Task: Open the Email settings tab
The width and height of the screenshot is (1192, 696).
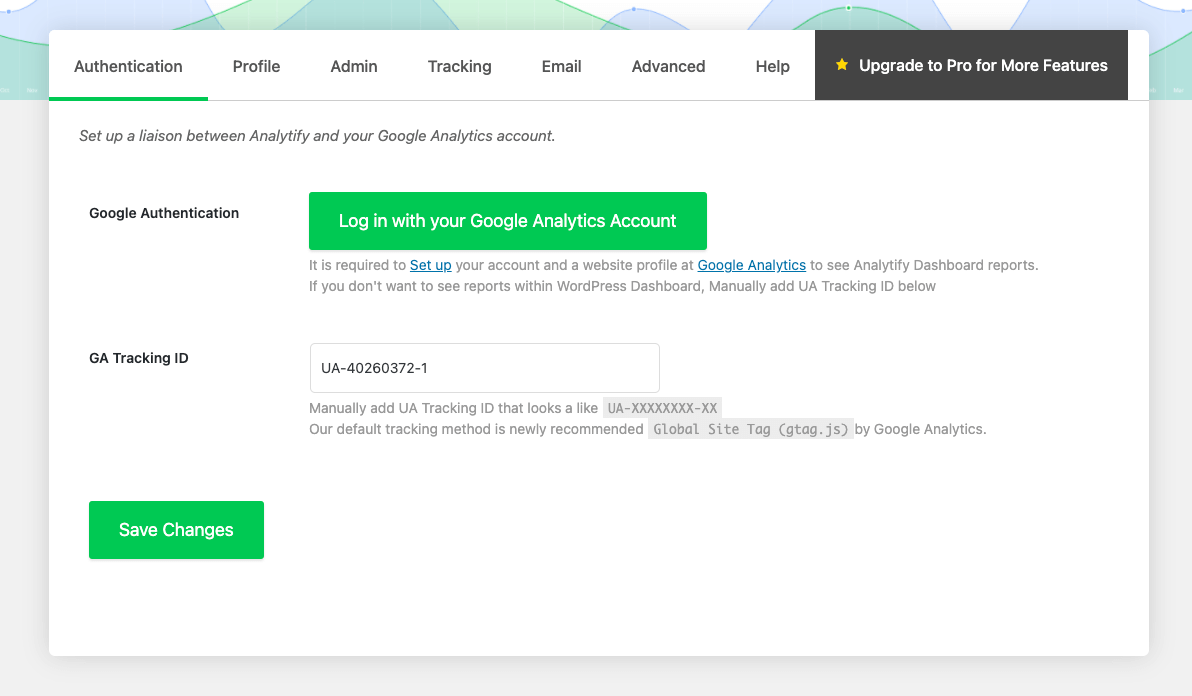Action: click(x=561, y=66)
